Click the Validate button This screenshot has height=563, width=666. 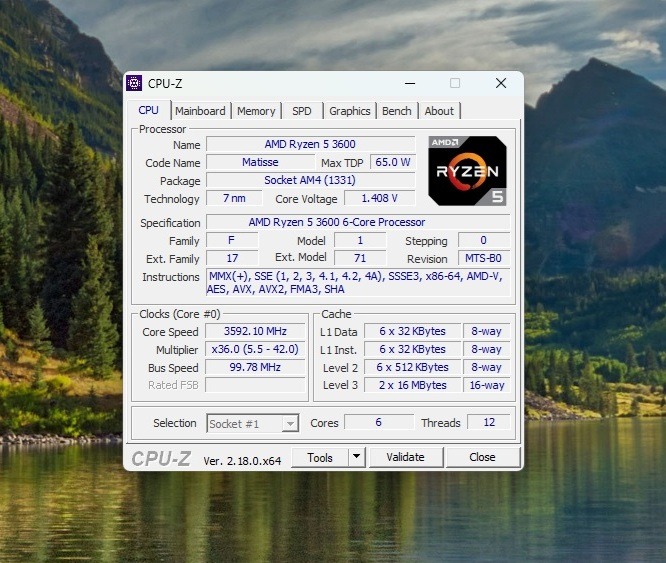(406, 457)
